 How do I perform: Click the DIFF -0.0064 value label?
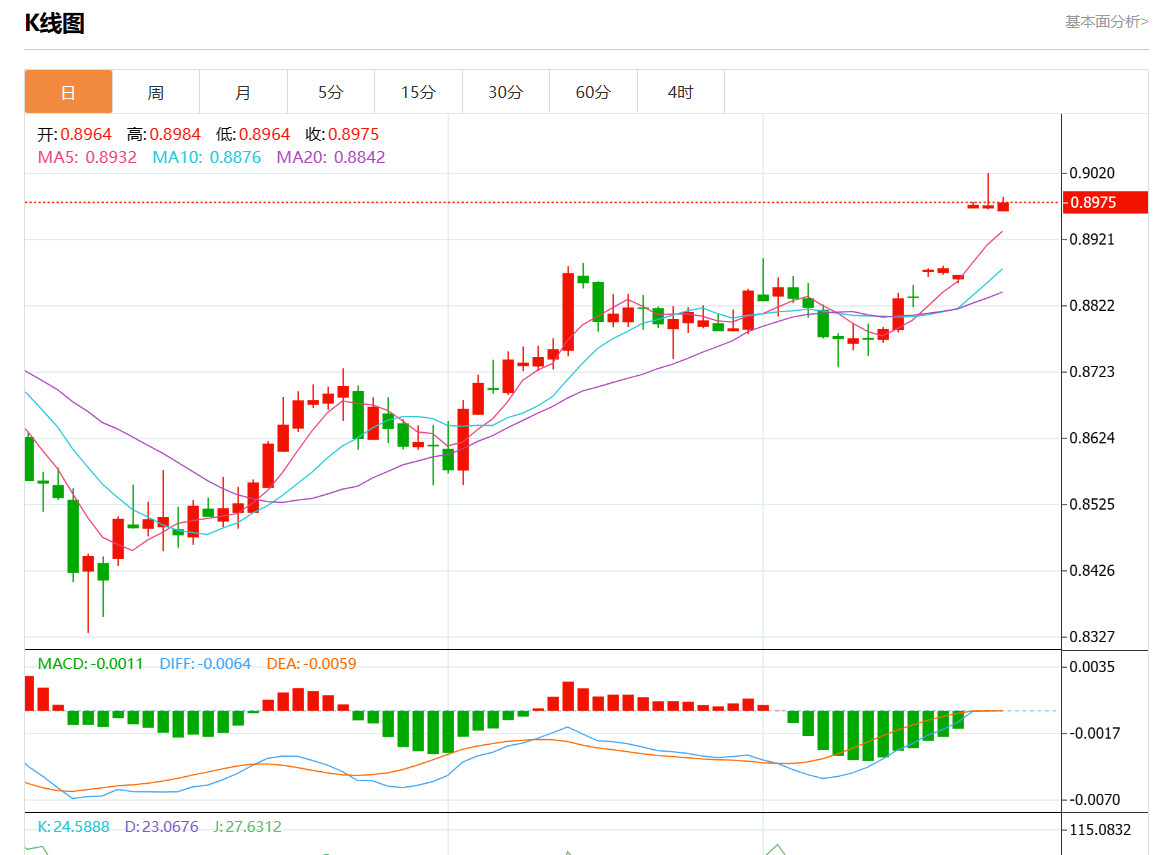coord(205,664)
